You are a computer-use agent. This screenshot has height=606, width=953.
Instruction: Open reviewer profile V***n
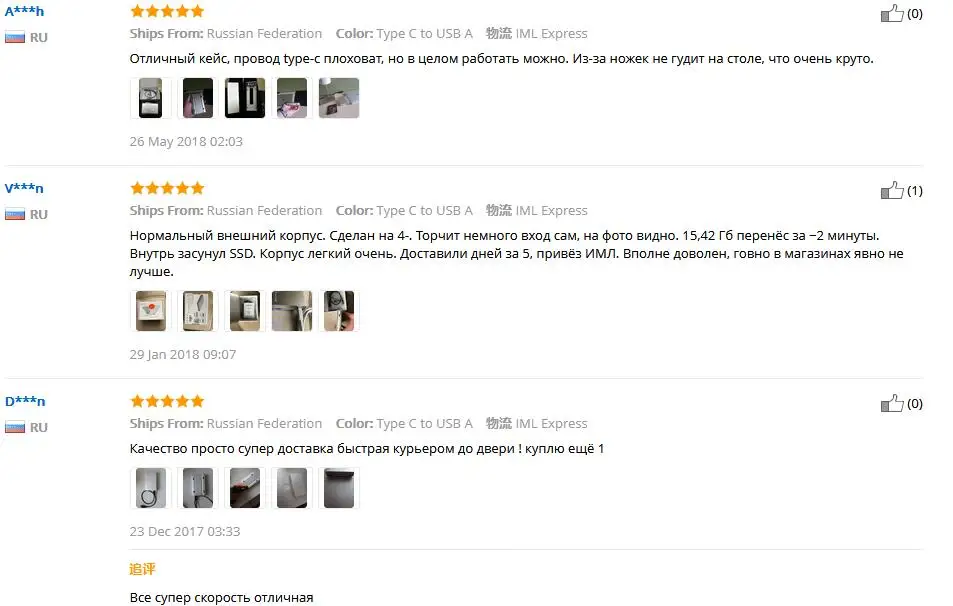point(24,188)
